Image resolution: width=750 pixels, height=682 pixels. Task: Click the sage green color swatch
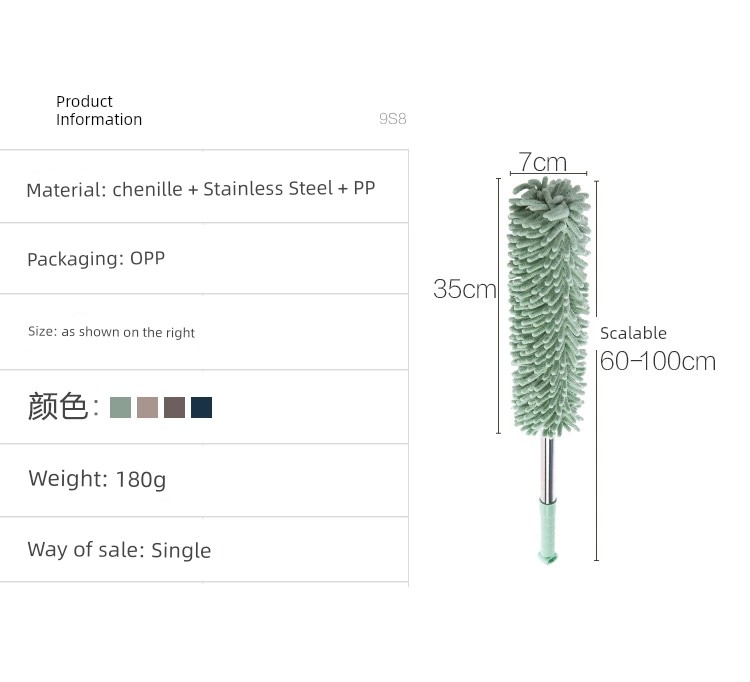coord(120,407)
